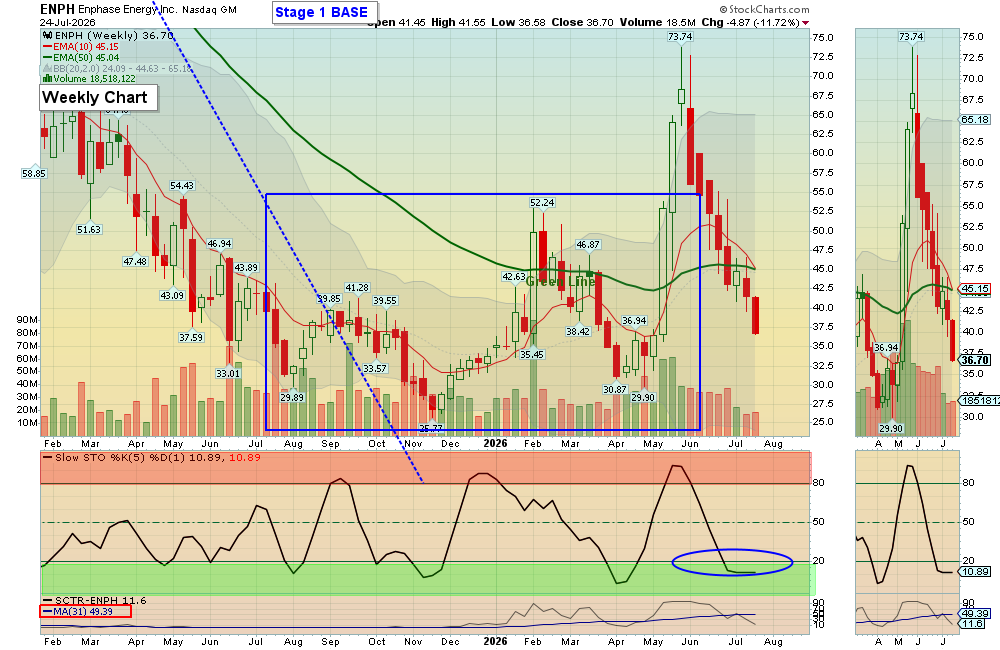The height and width of the screenshot is (650, 1000).
Task: Click the 'High 41.55' value in the header
Action: click(x=460, y=22)
